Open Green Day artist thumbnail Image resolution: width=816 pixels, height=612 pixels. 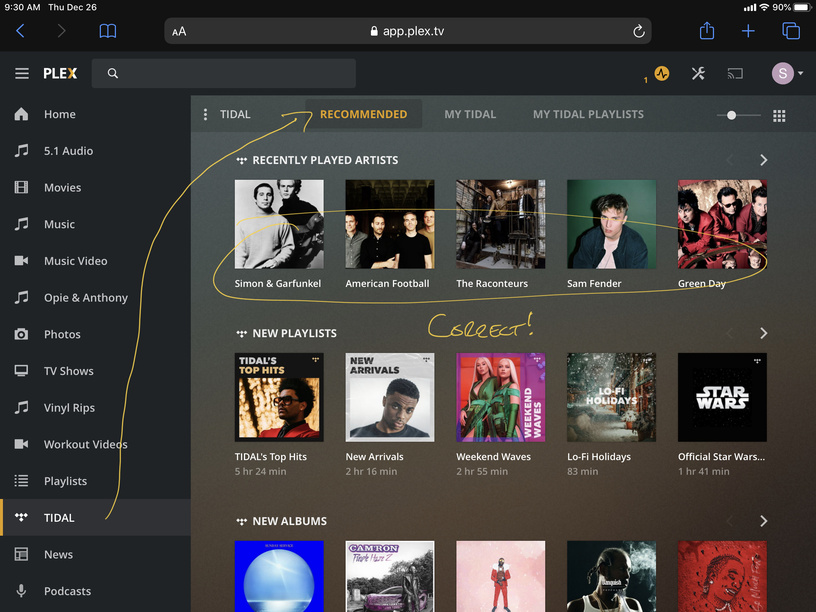(x=722, y=224)
